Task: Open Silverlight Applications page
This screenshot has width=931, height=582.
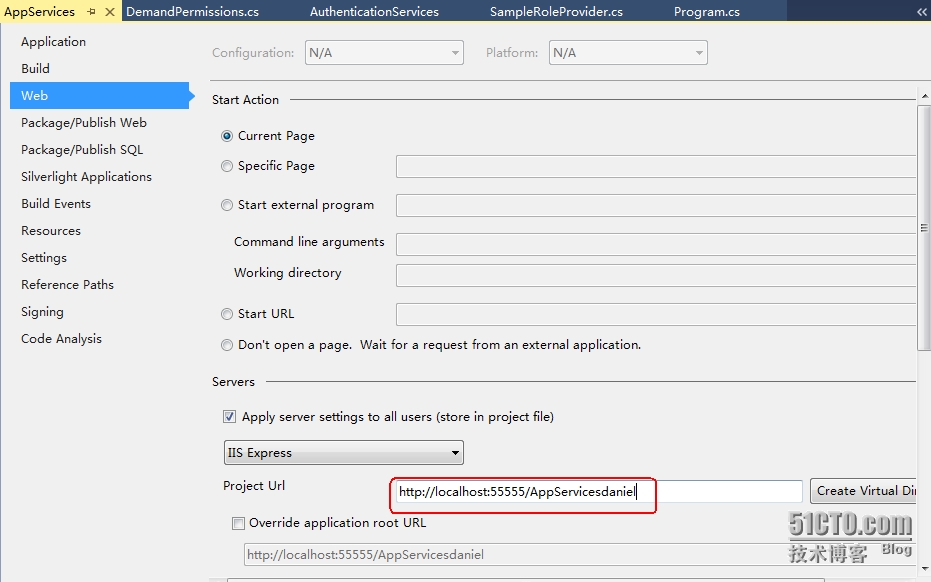Action: [x=86, y=176]
